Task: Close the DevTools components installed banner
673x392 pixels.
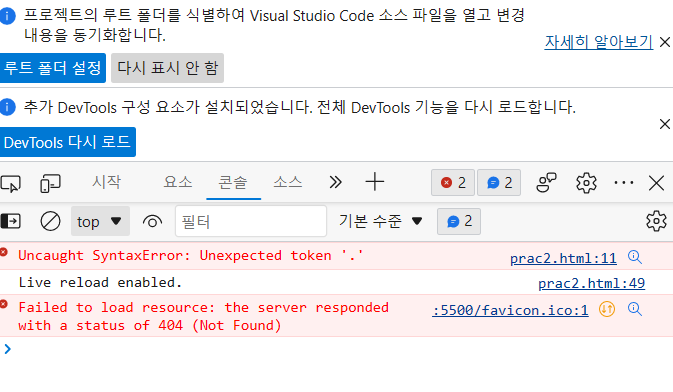Action: click(664, 124)
